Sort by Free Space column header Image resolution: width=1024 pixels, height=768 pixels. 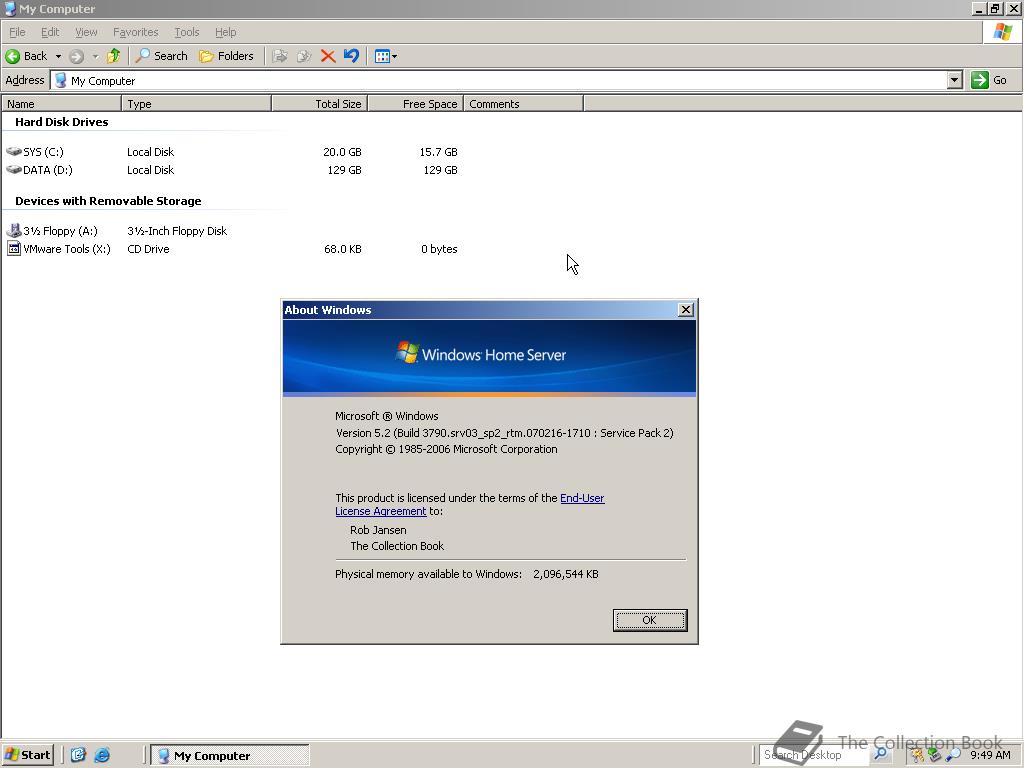(416, 104)
